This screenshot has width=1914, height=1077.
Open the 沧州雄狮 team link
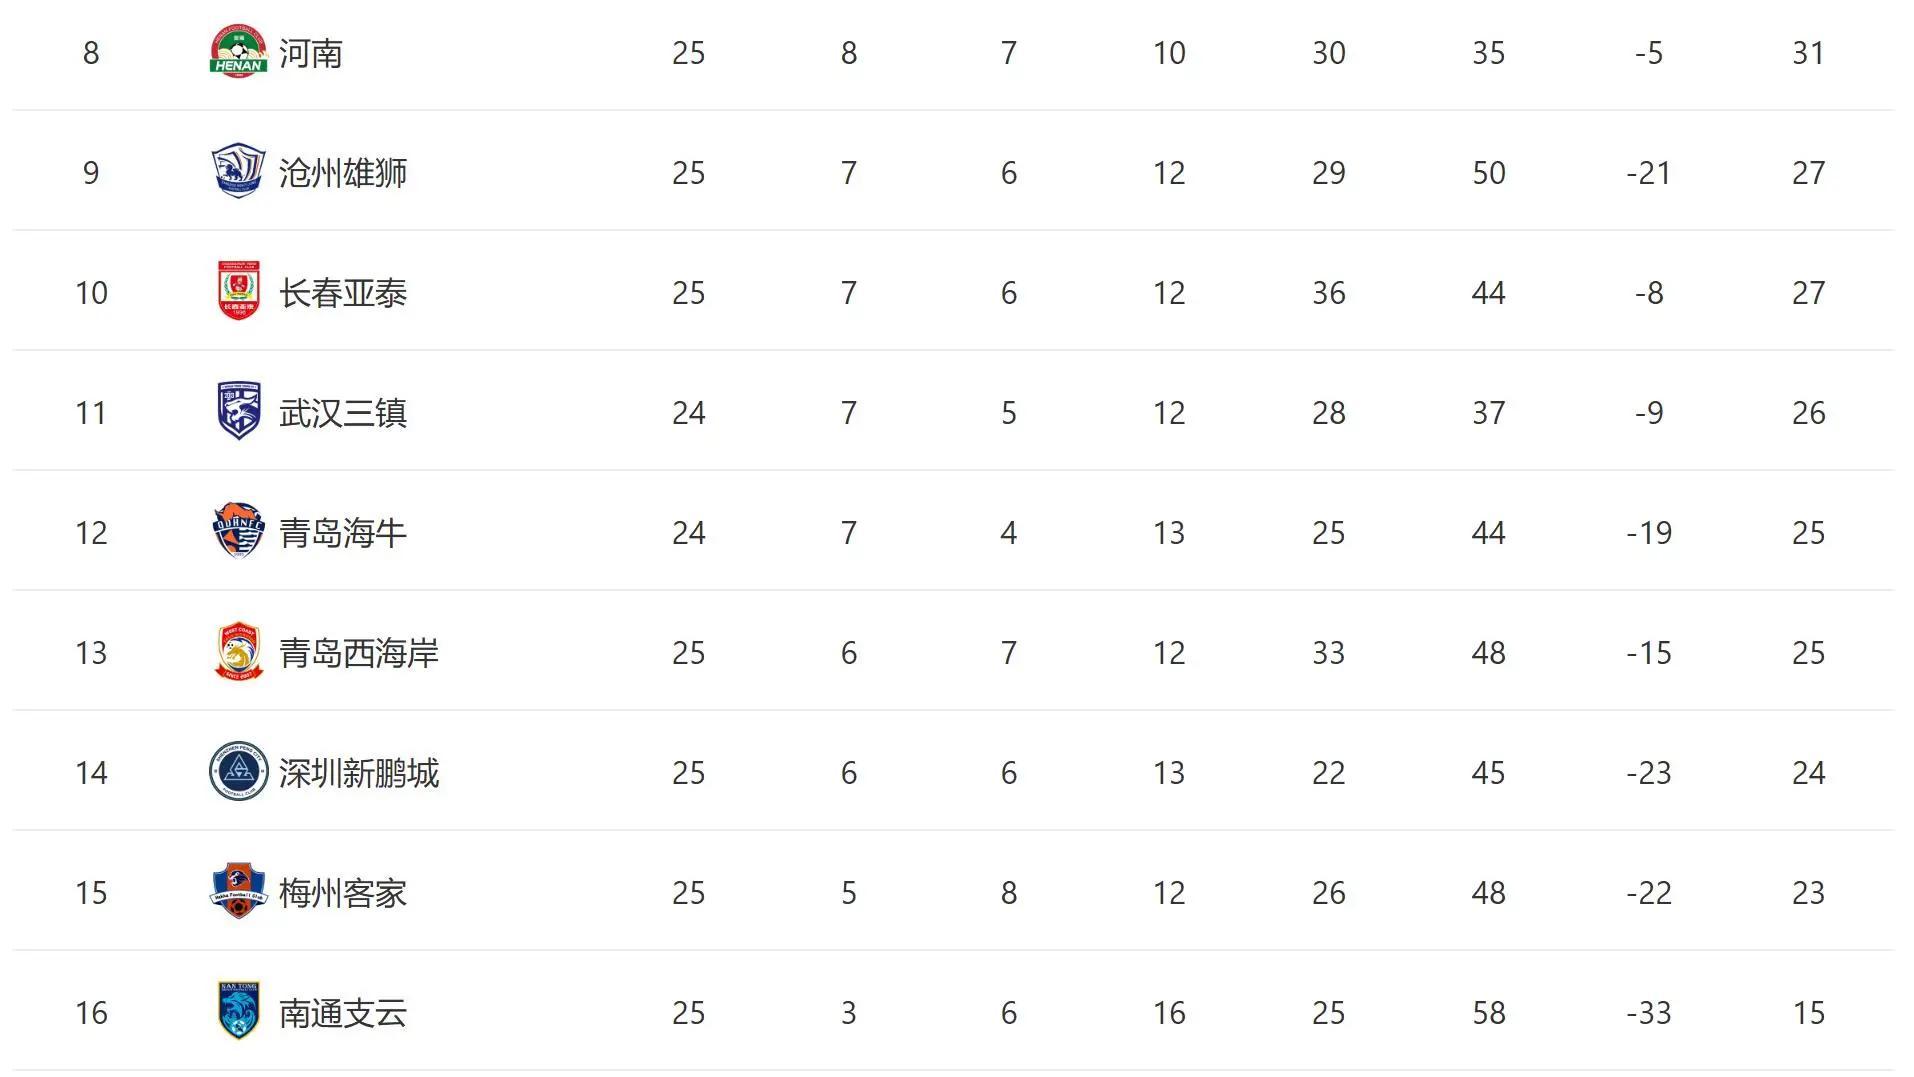pyautogui.click(x=342, y=173)
